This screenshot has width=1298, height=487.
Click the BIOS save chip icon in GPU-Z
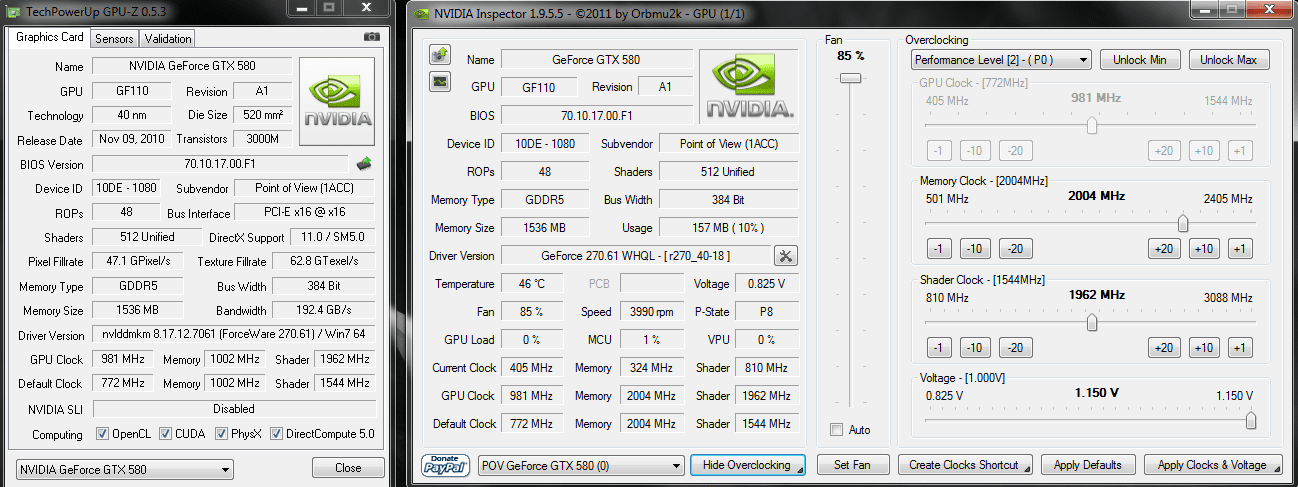point(365,163)
